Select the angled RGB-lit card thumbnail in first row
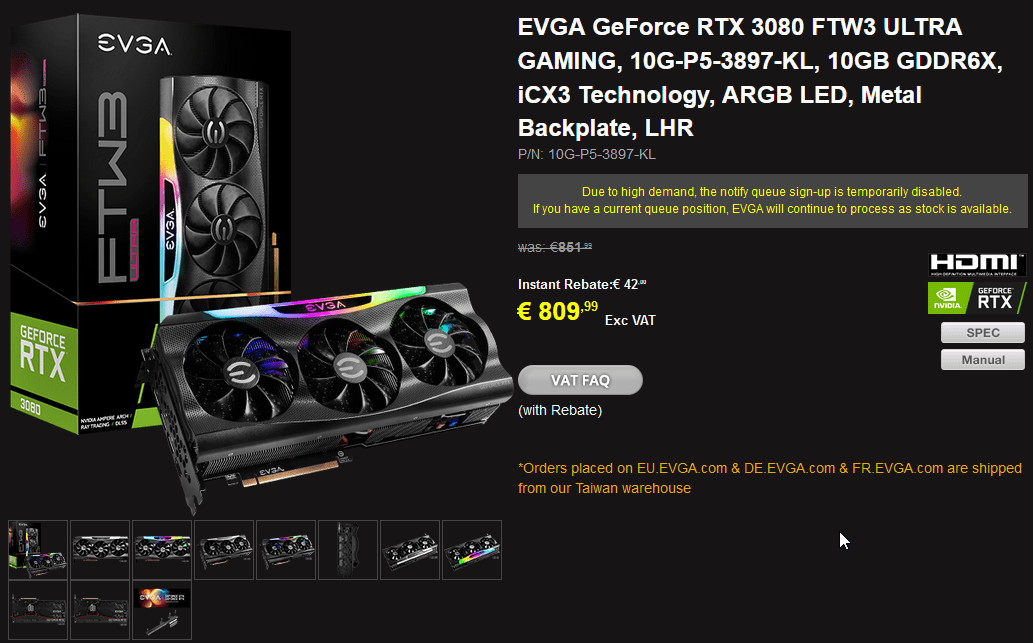The width and height of the screenshot is (1033, 643). click(x=286, y=550)
